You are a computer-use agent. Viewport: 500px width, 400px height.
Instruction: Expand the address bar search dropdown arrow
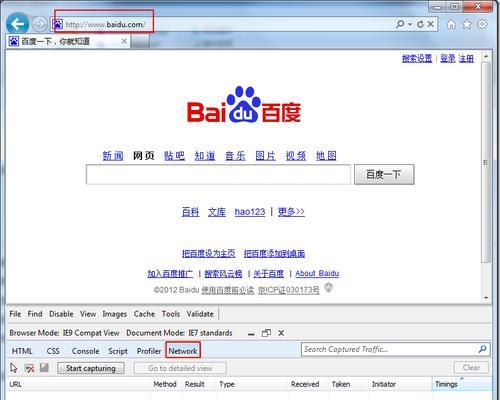coord(410,24)
